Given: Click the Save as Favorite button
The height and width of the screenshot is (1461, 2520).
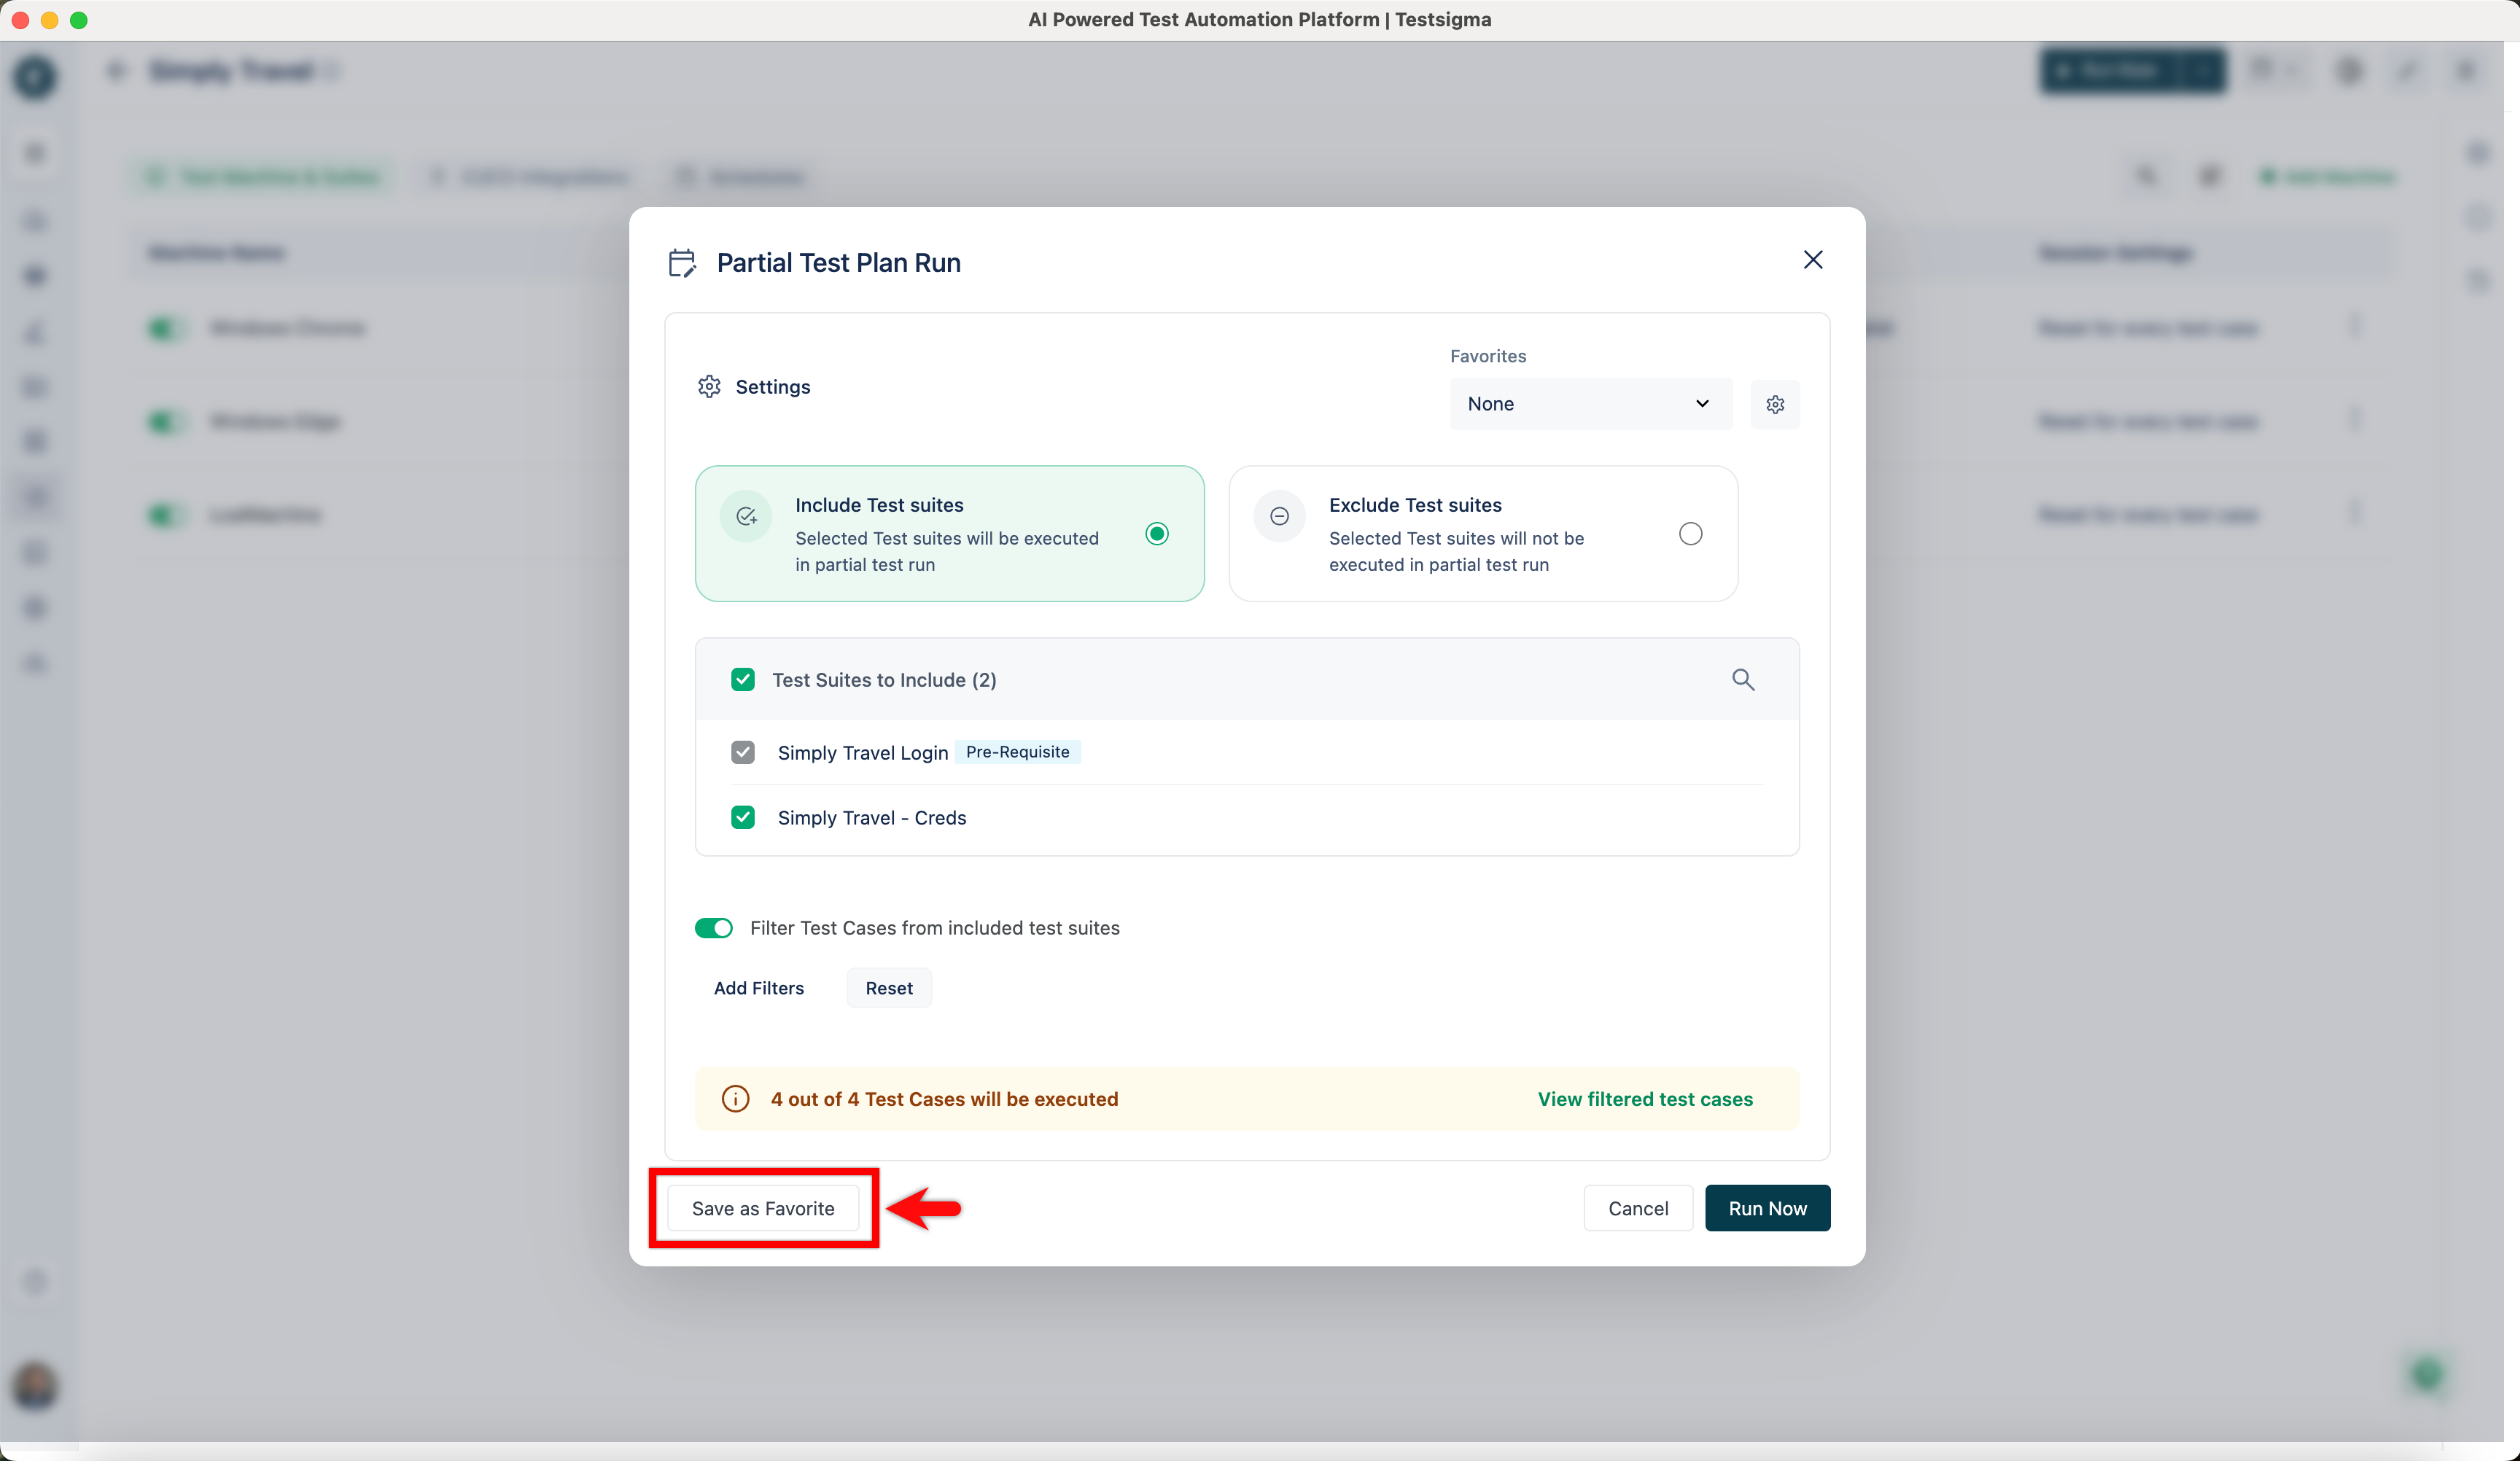Looking at the screenshot, I should [x=762, y=1208].
